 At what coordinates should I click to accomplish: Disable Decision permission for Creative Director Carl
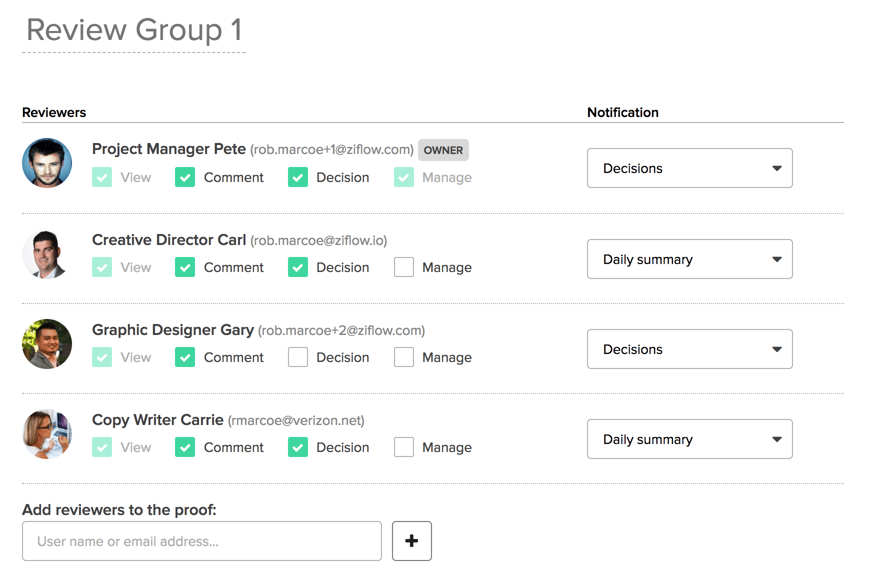click(297, 266)
